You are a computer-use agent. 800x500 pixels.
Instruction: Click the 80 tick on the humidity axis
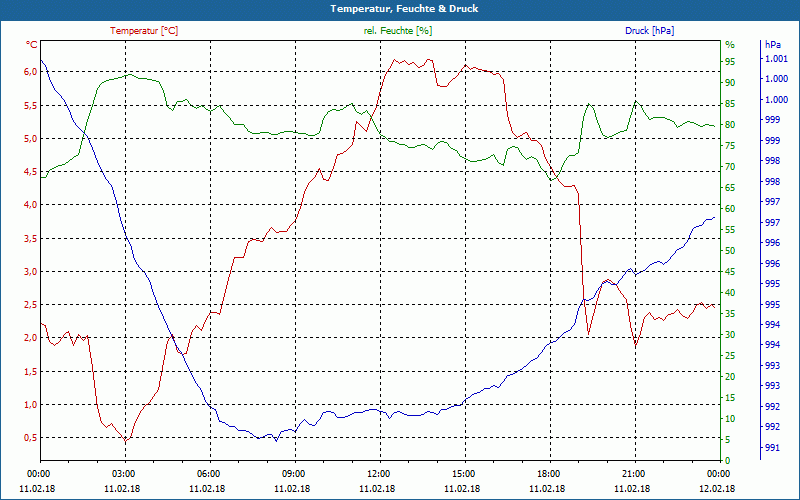coord(730,125)
